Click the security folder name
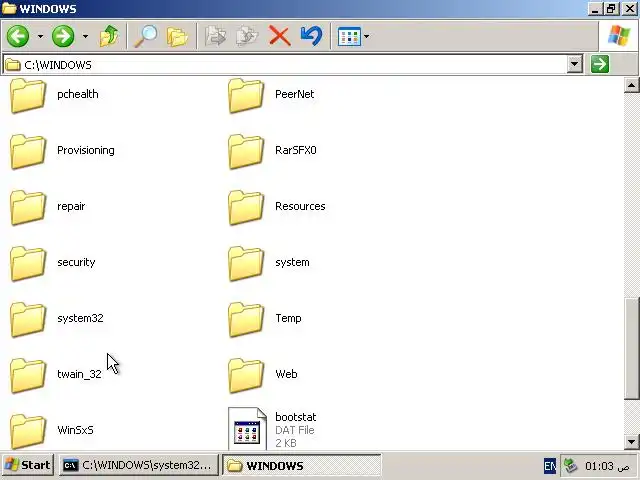Image resolution: width=640 pixels, height=480 pixels. [76, 262]
